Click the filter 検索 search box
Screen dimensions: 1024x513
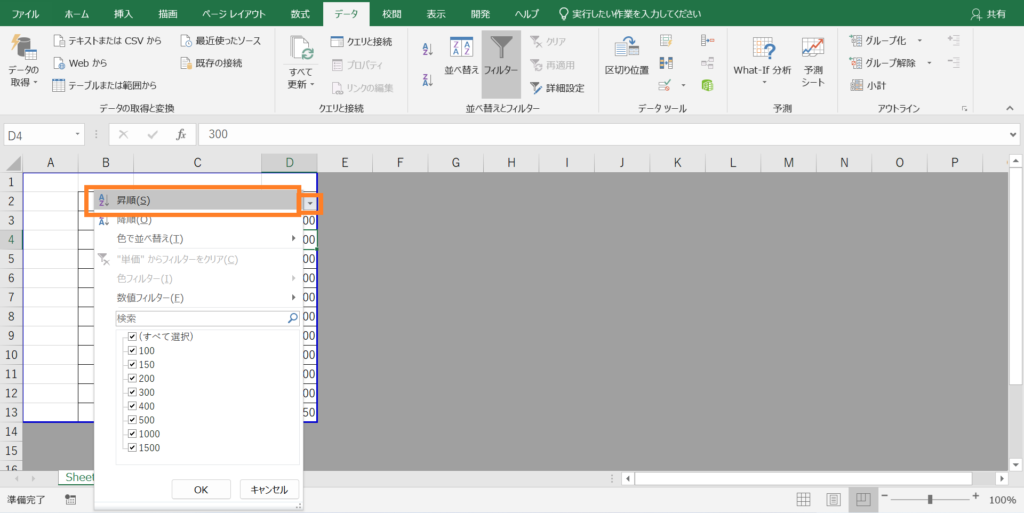208,319
